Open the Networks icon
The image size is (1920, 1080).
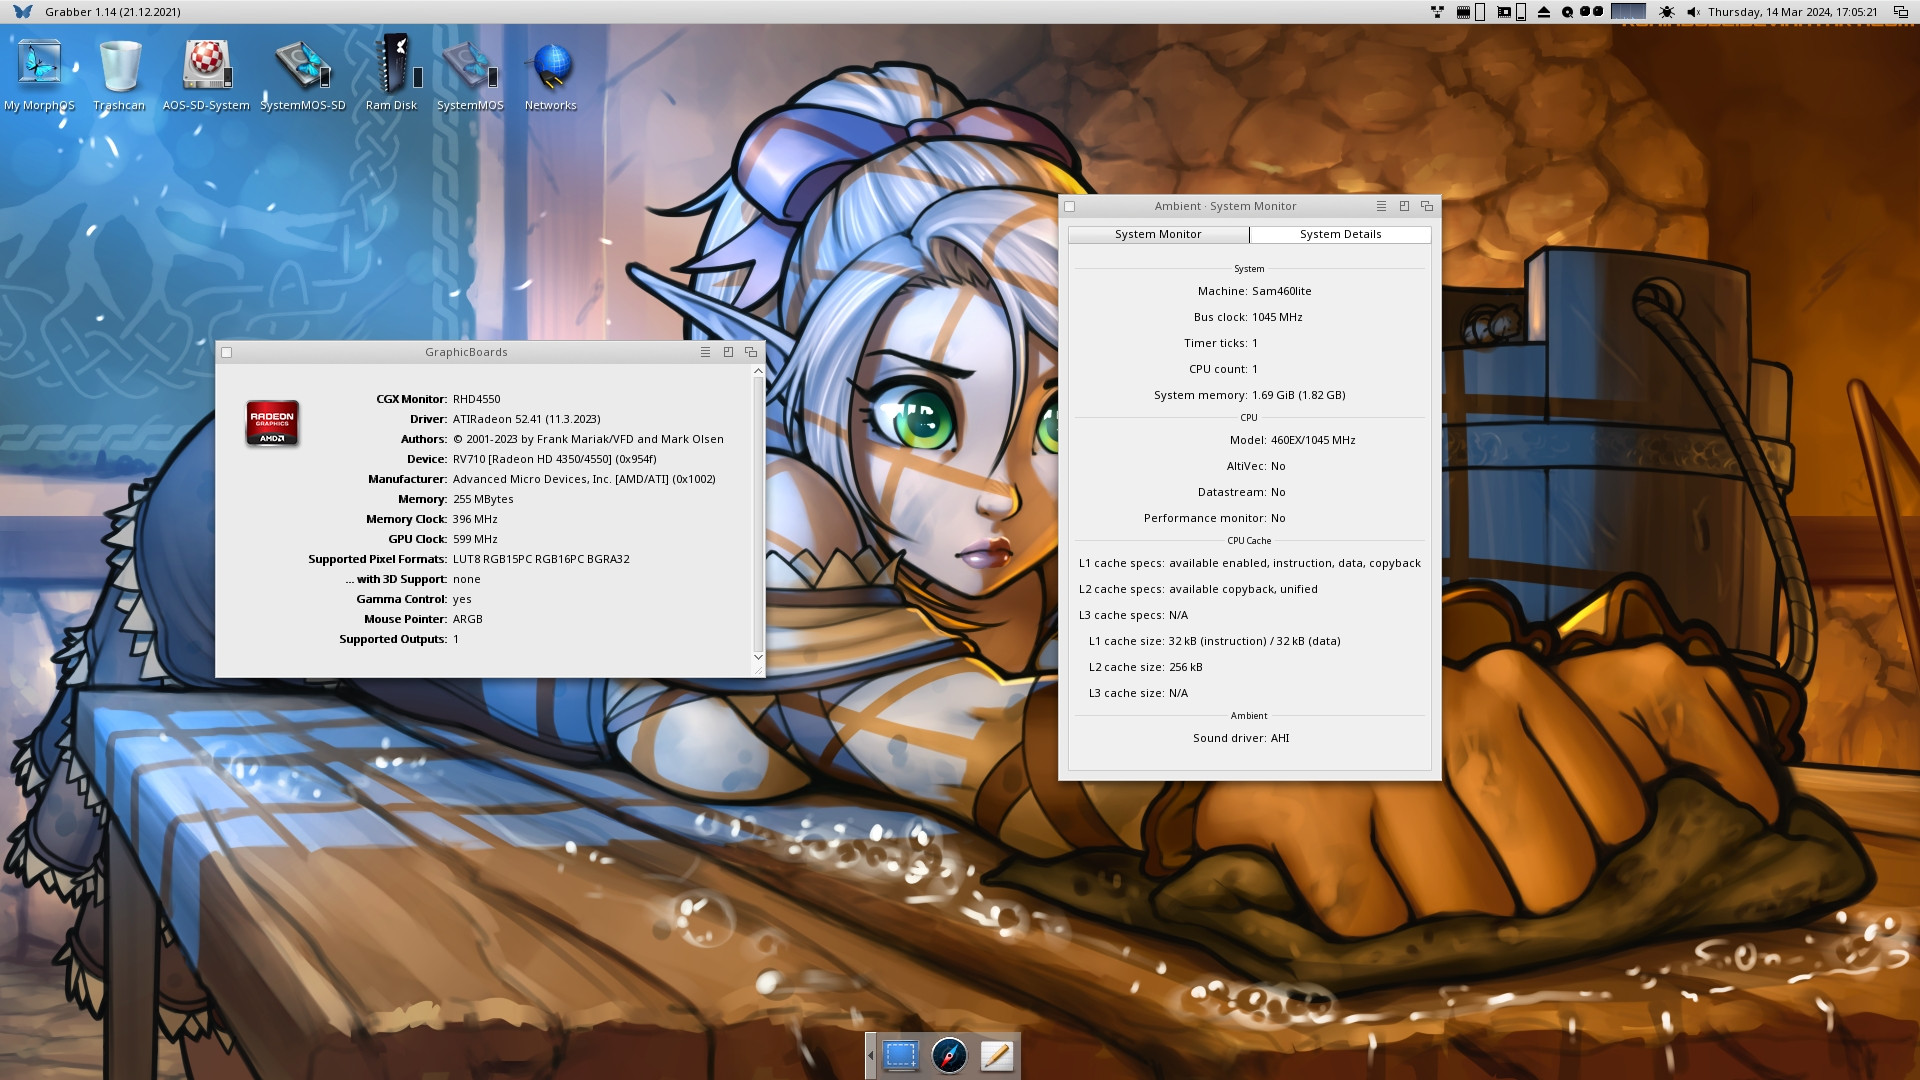click(551, 73)
